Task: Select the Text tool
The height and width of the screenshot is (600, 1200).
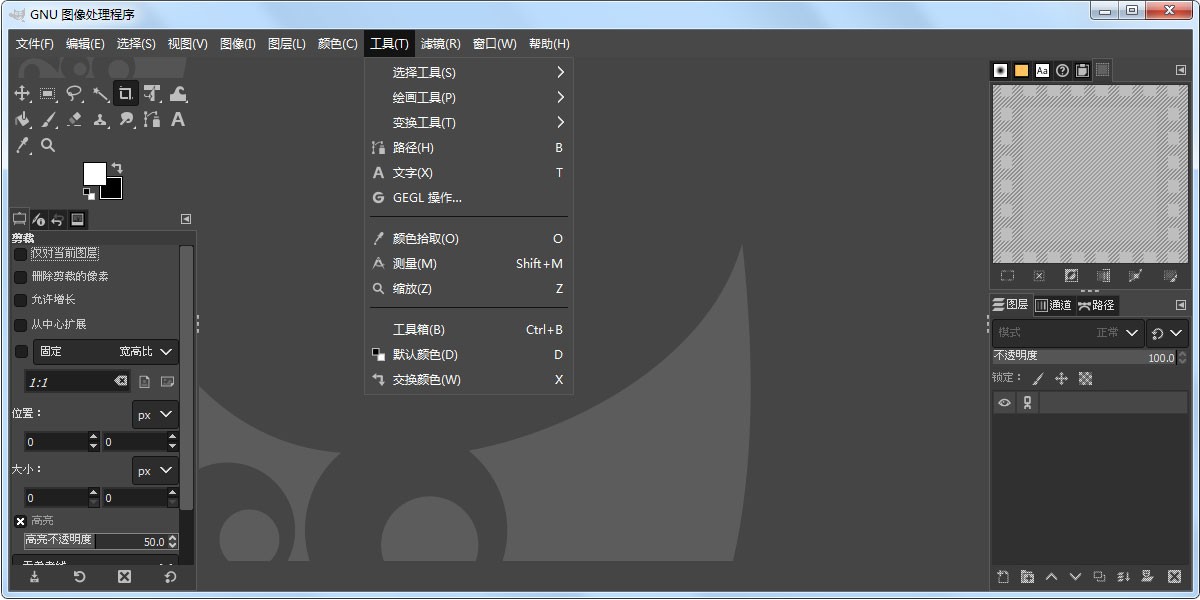Action: pyautogui.click(x=178, y=119)
